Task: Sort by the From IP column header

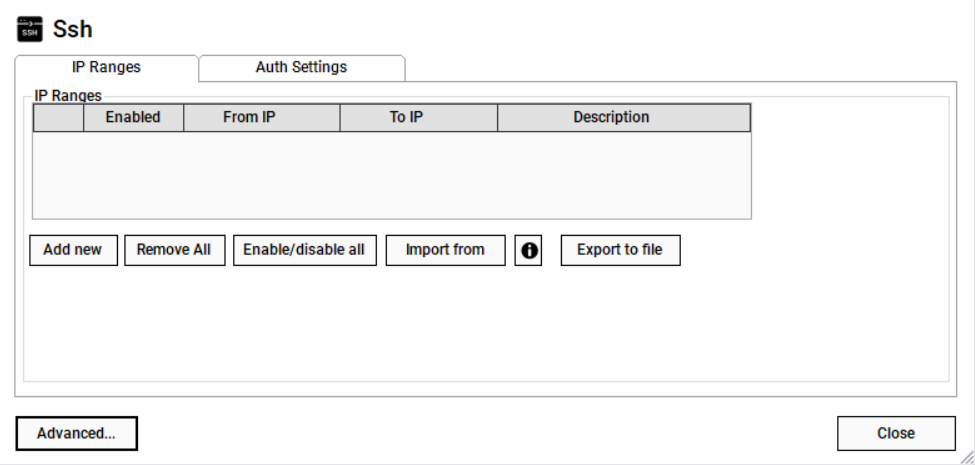Action: click(249, 118)
